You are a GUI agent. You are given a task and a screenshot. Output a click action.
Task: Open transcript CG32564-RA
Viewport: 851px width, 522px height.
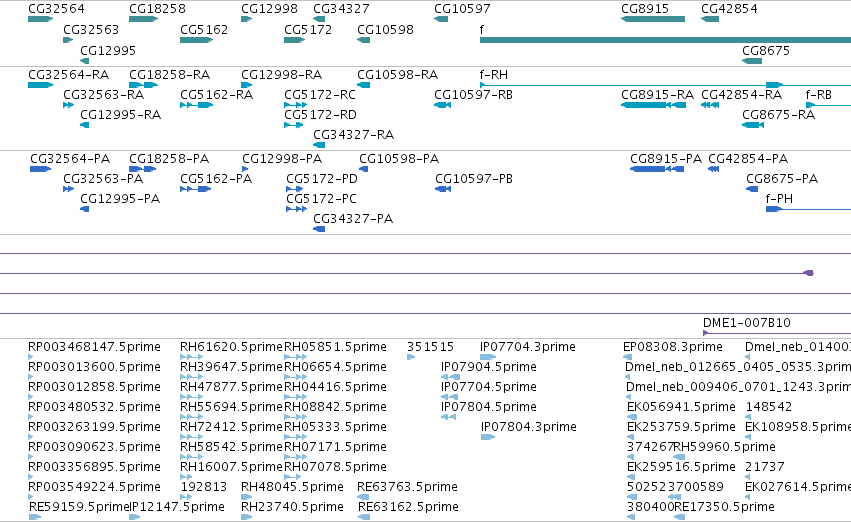(x=68, y=75)
